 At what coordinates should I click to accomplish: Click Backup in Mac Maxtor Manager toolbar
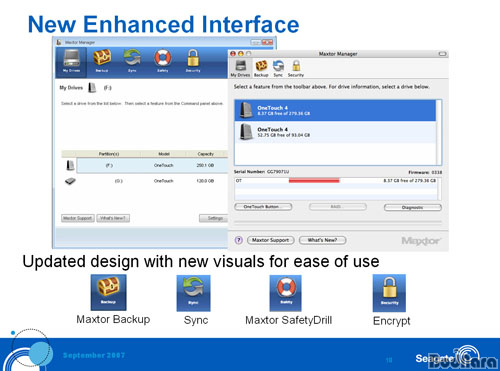coord(261,68)
